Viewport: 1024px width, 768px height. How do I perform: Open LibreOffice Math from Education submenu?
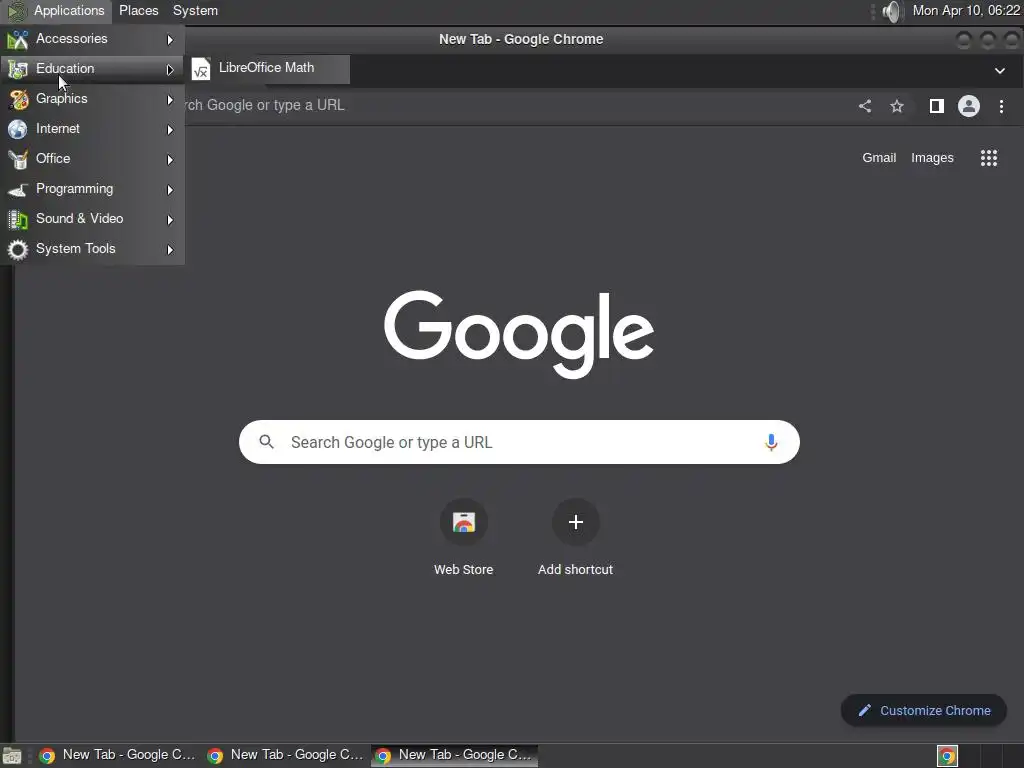coord(268,69)
